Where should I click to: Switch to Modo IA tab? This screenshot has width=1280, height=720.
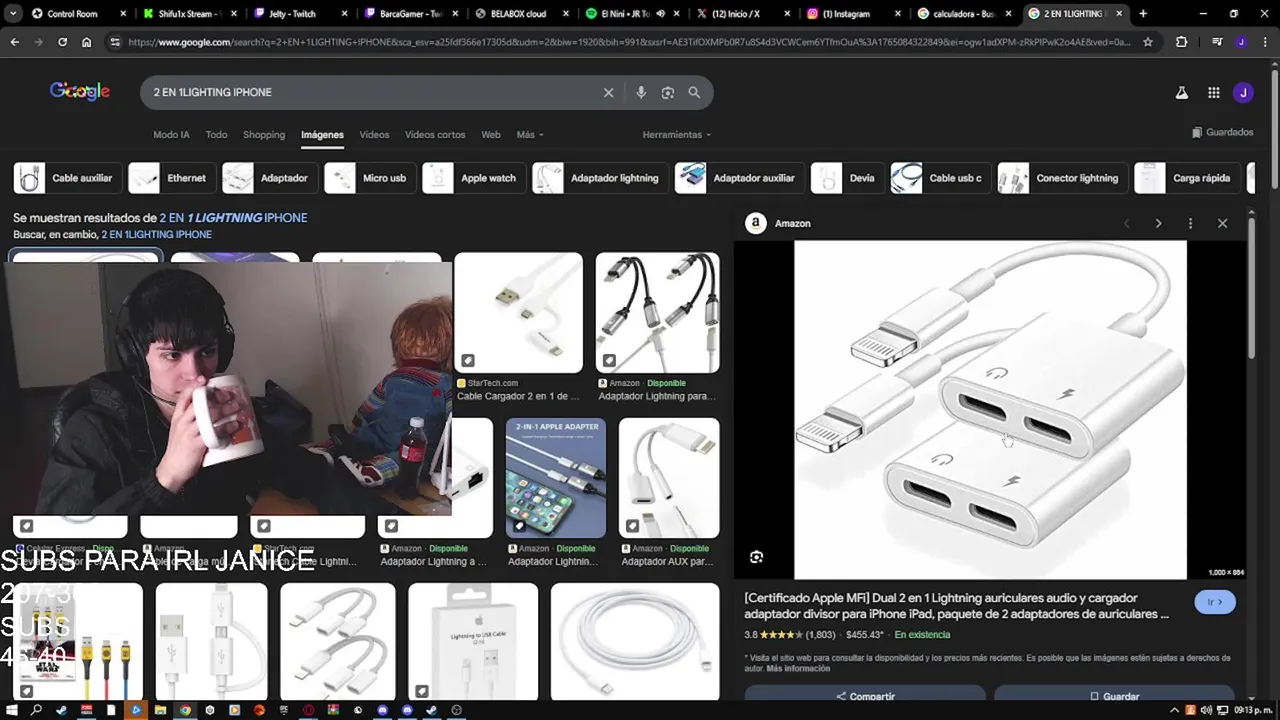[171, 135]
